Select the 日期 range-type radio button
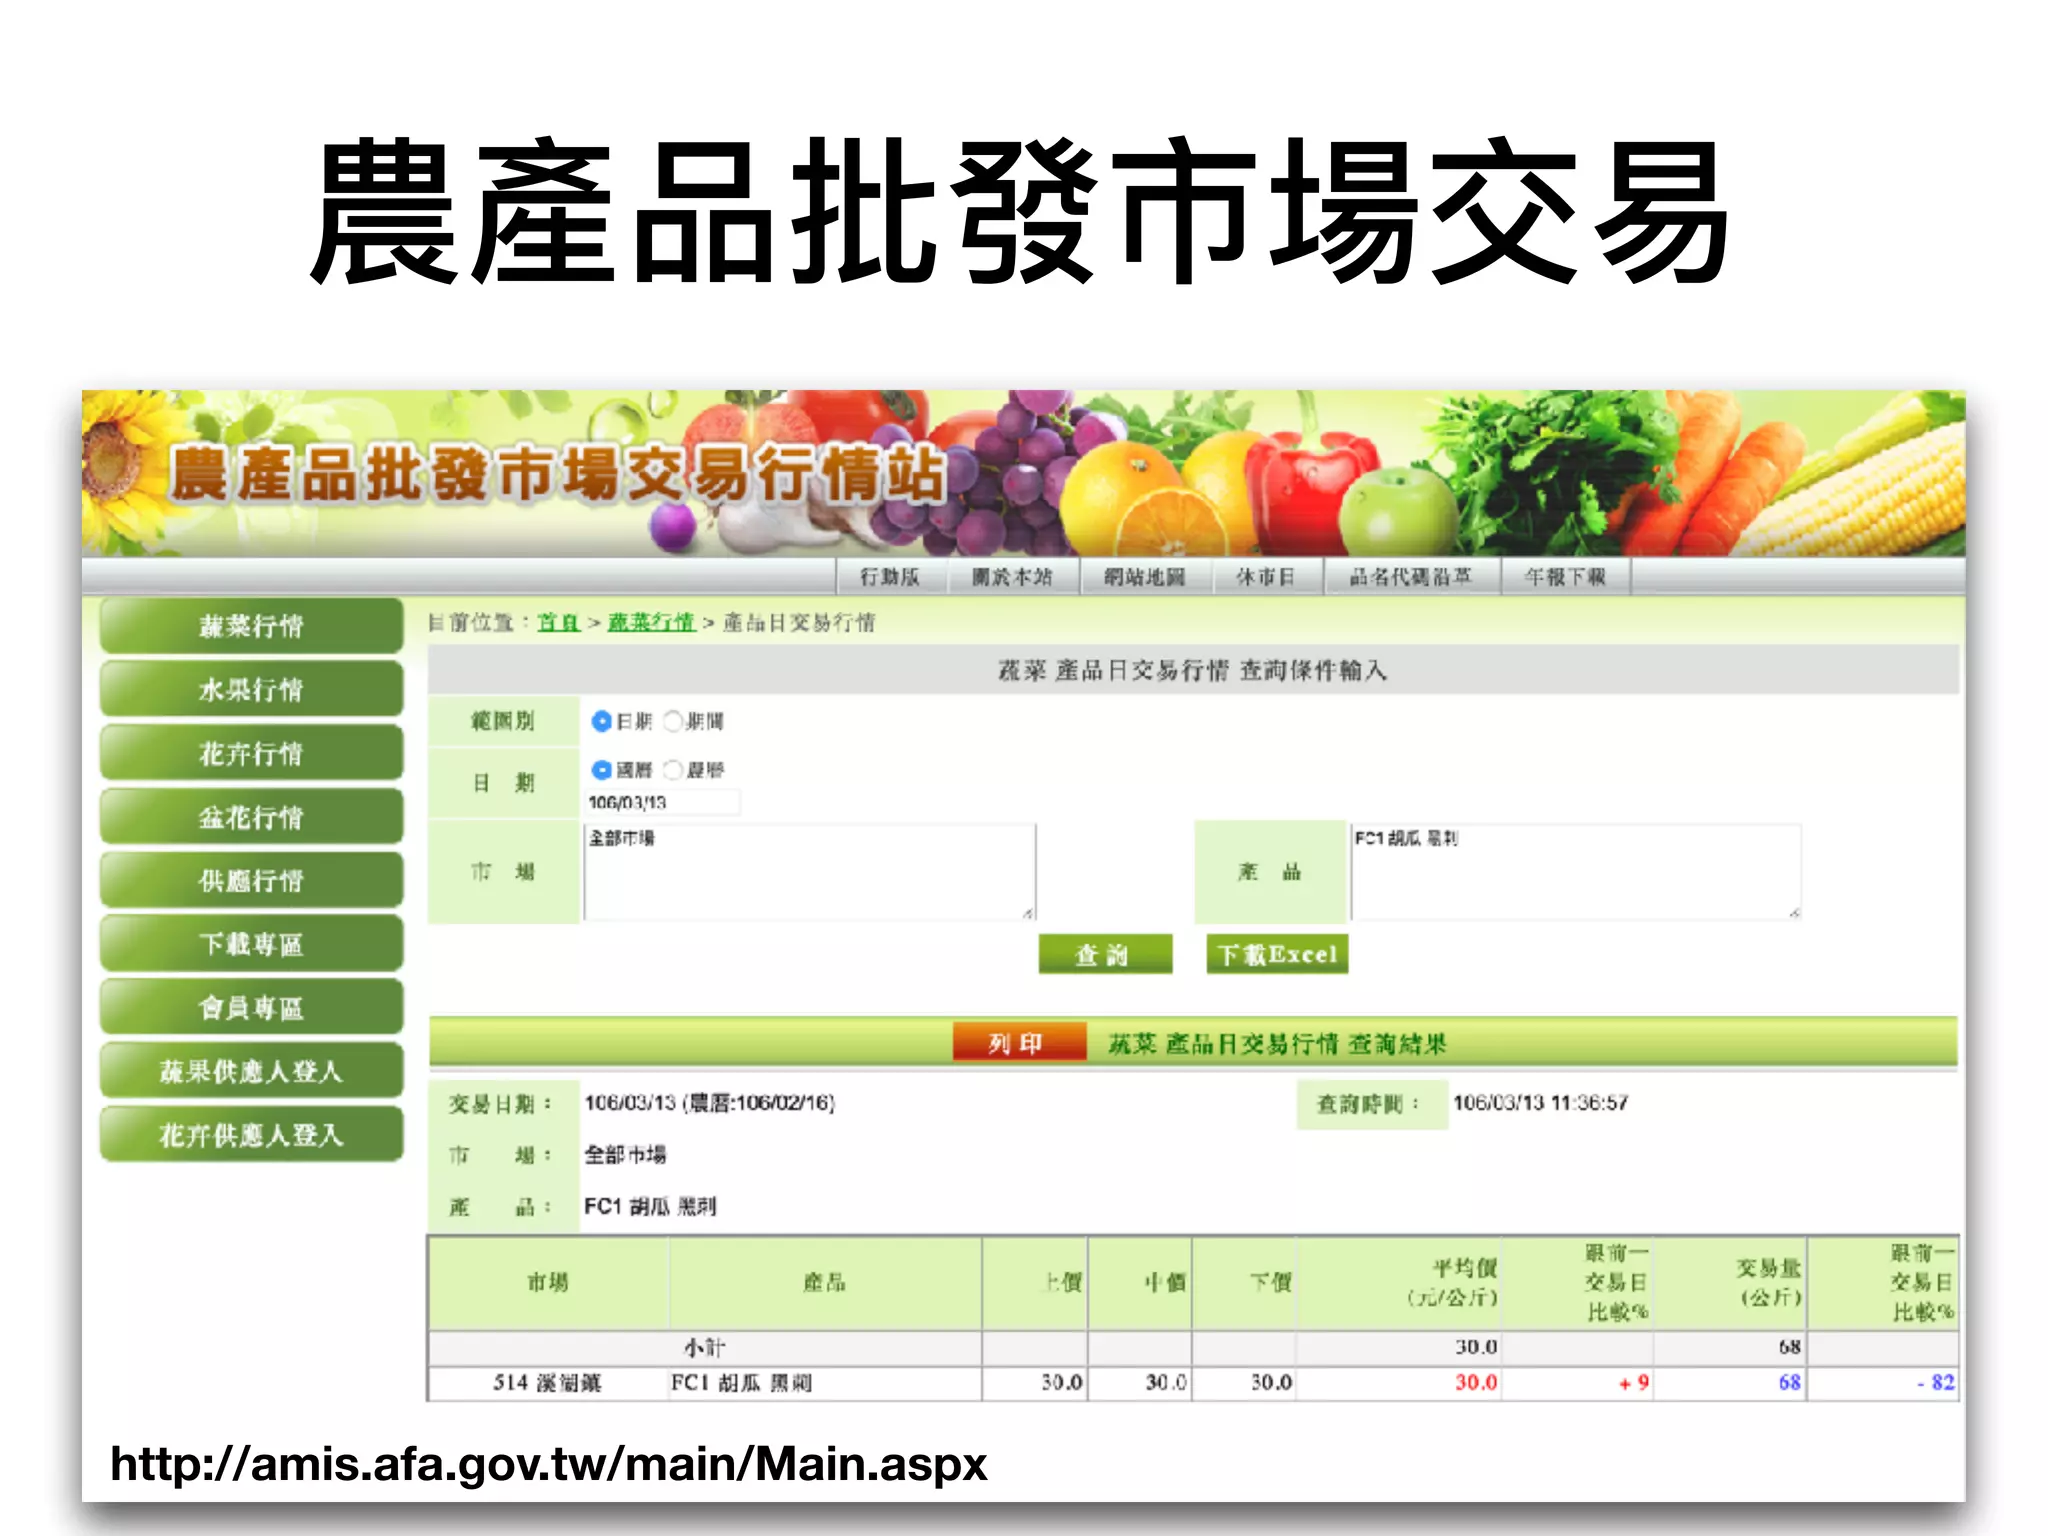2048x1536 pixels. click(601, 721)
